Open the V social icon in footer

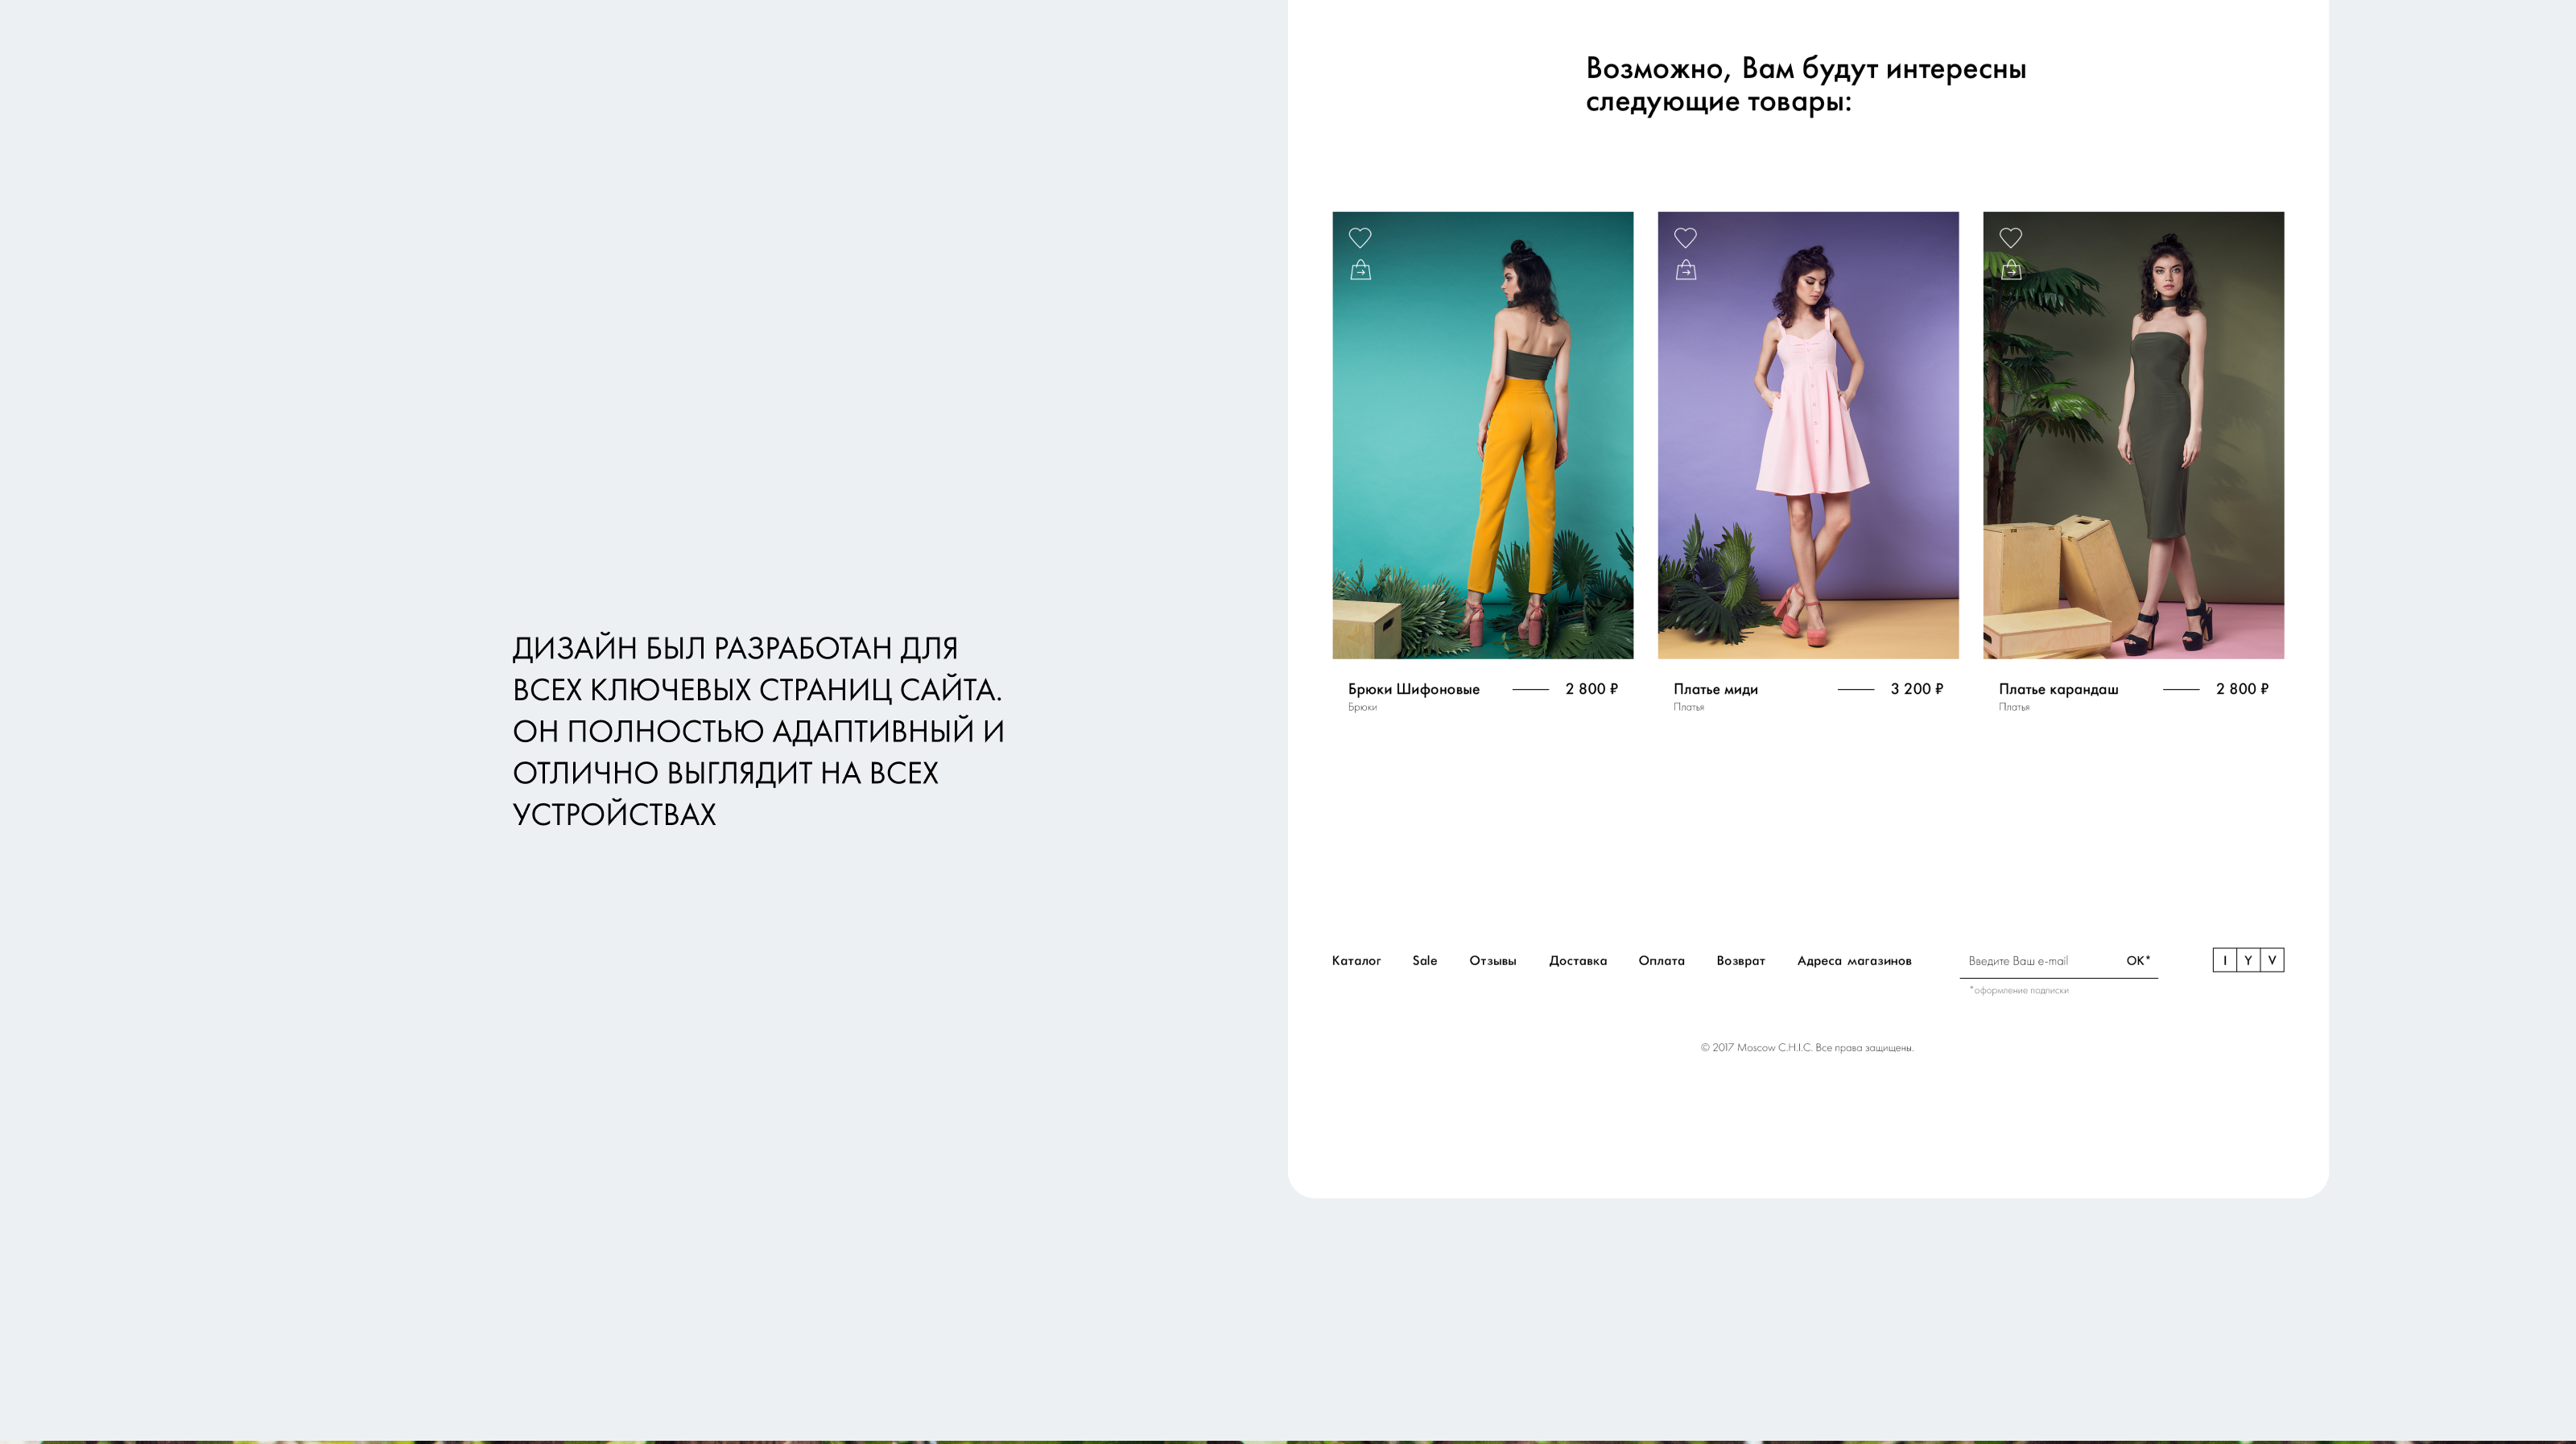pyautogui.click(x=2272, y=960)
